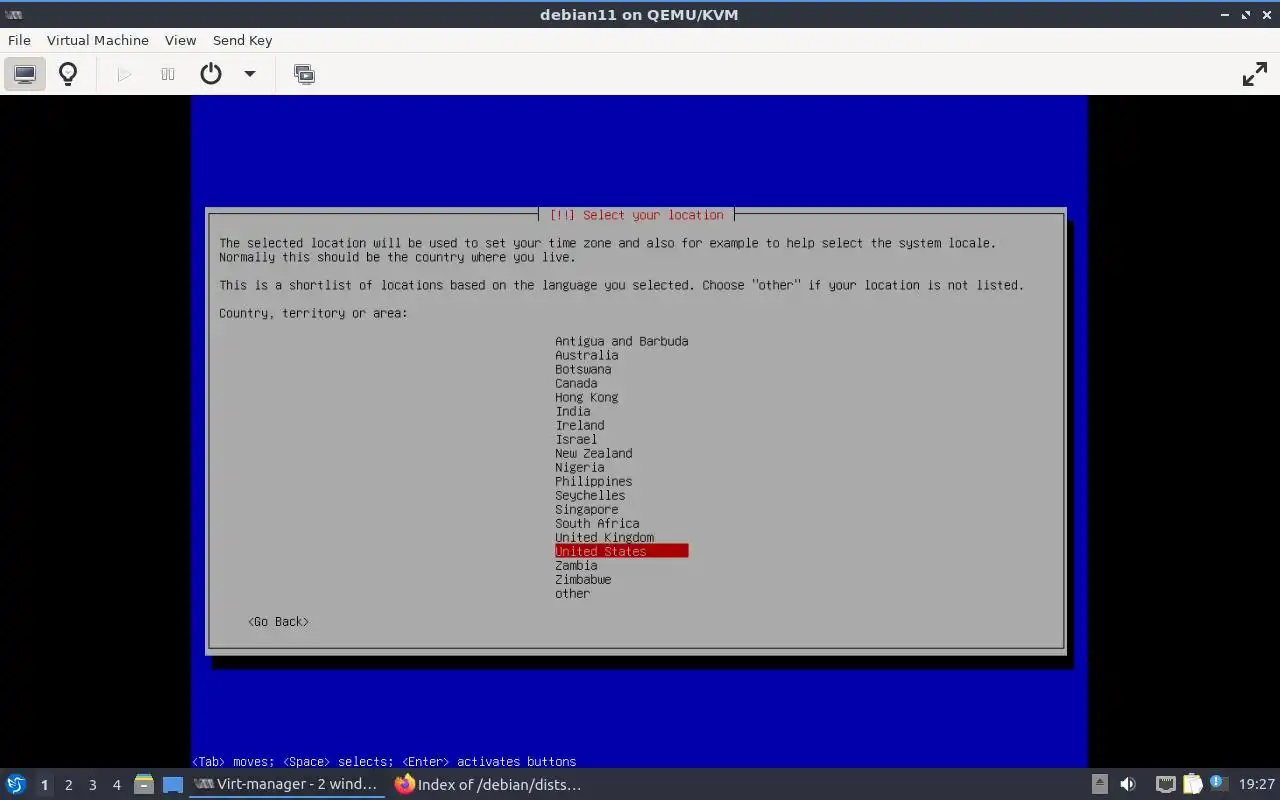The height and width of the screenshot is (800, 1280).
Task: Pause the virtual machine
Action: (168, 74)
